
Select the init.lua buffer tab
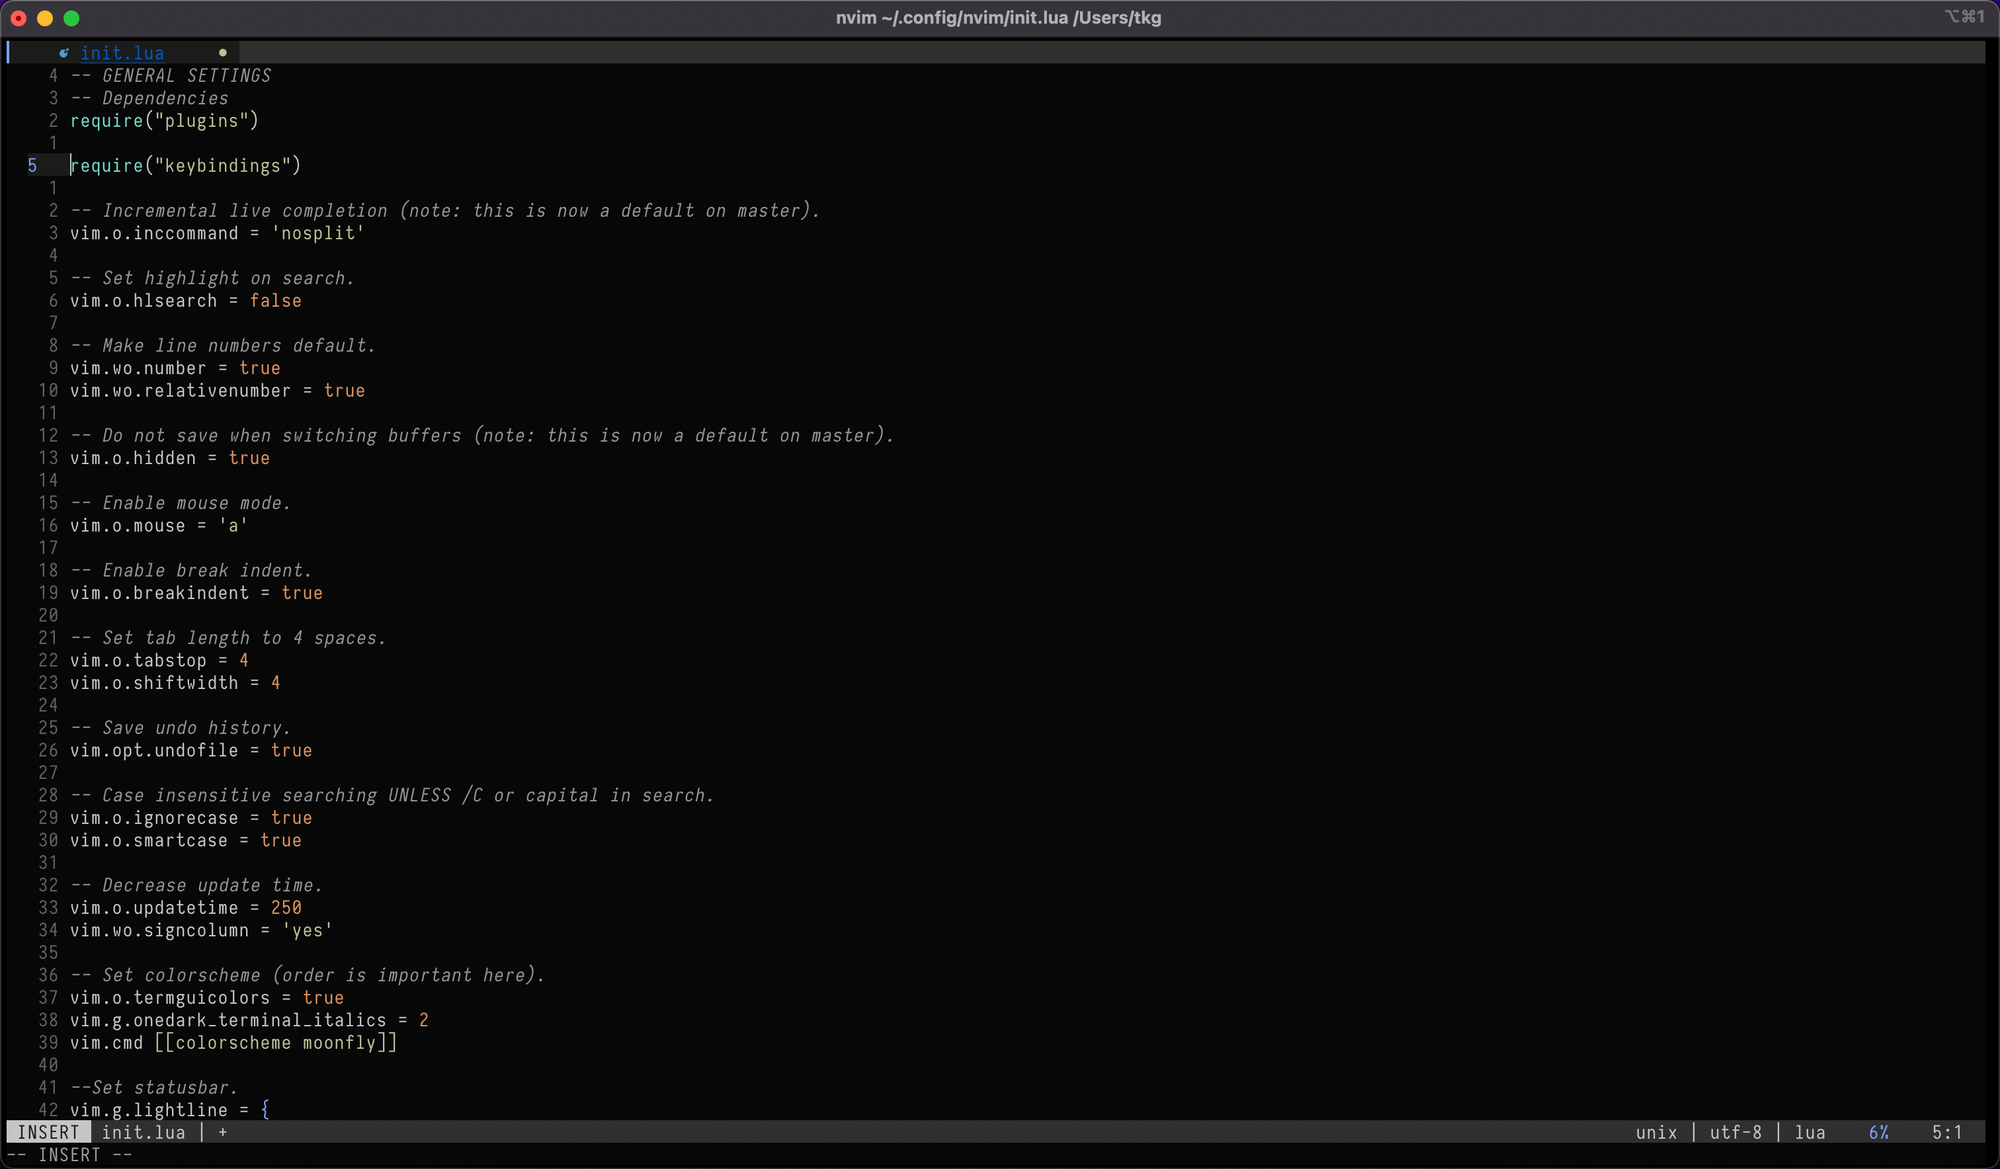(x=122, y=53)
